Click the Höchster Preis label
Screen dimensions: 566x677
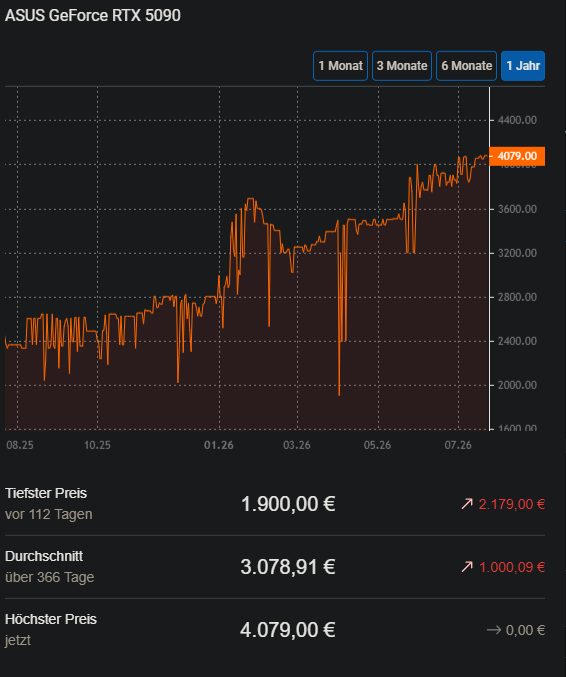pyautogui.click(x=51, y=619)
